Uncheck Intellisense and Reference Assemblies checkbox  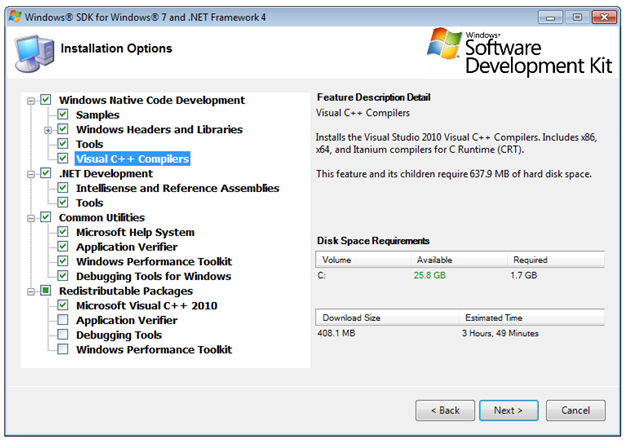[x=62, y=188]
